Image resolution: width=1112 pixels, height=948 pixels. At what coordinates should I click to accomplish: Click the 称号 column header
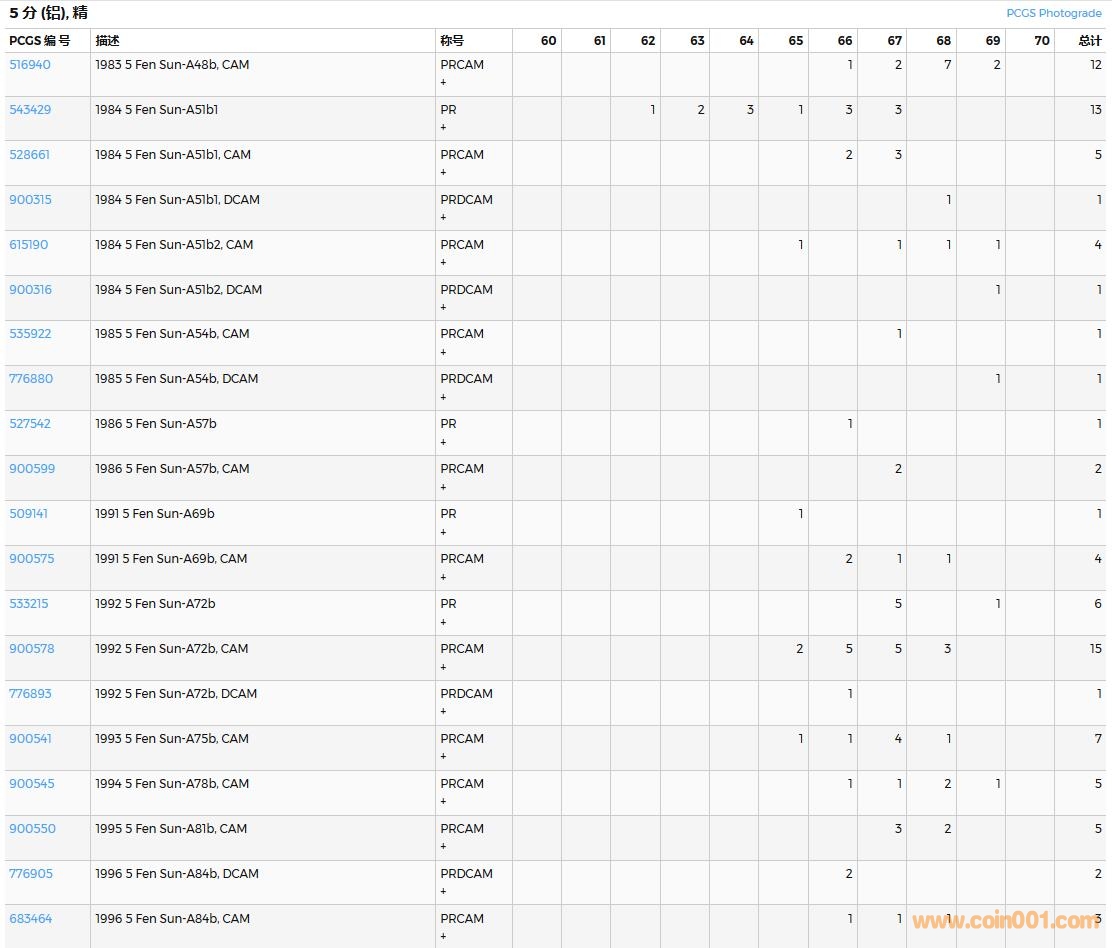coord(452,41)
